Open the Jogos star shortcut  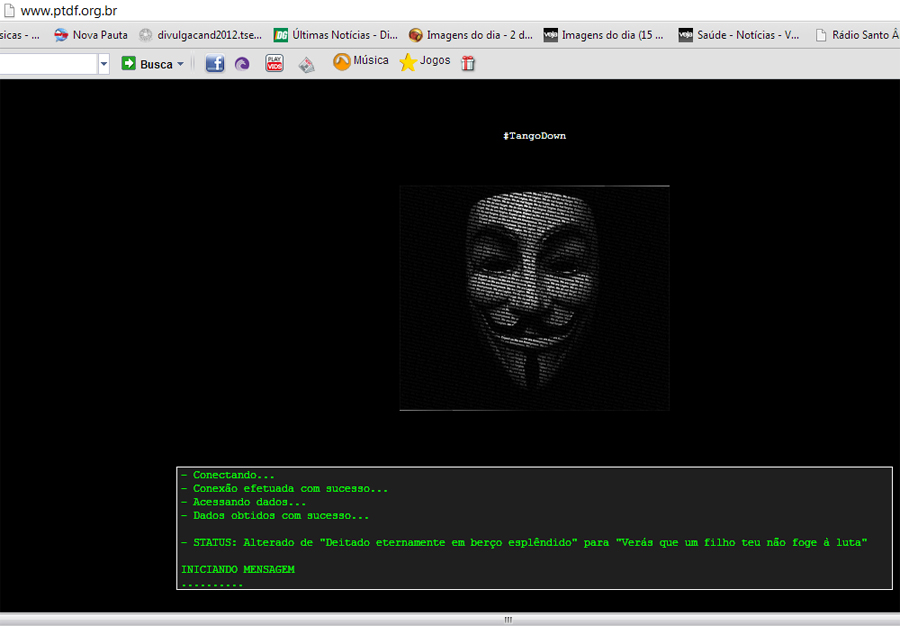425,61
